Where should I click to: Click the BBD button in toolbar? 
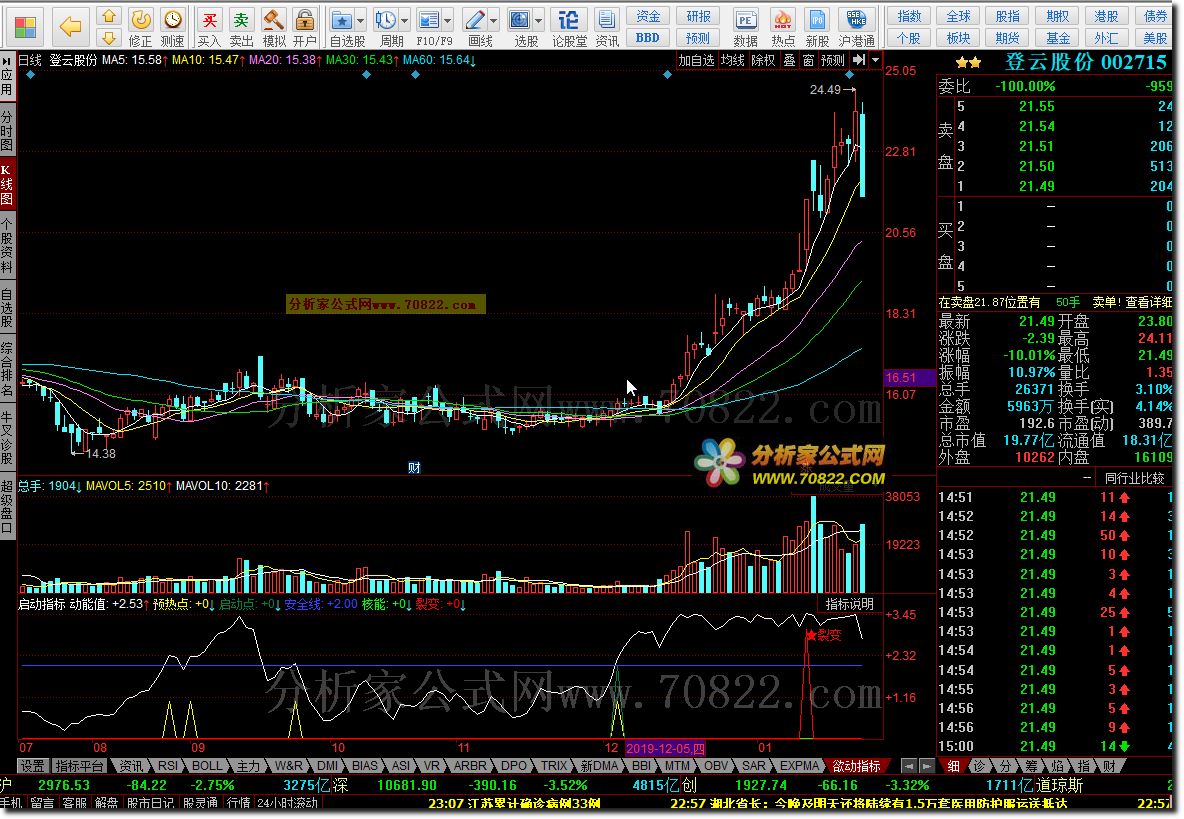click(x=648, y=38)
